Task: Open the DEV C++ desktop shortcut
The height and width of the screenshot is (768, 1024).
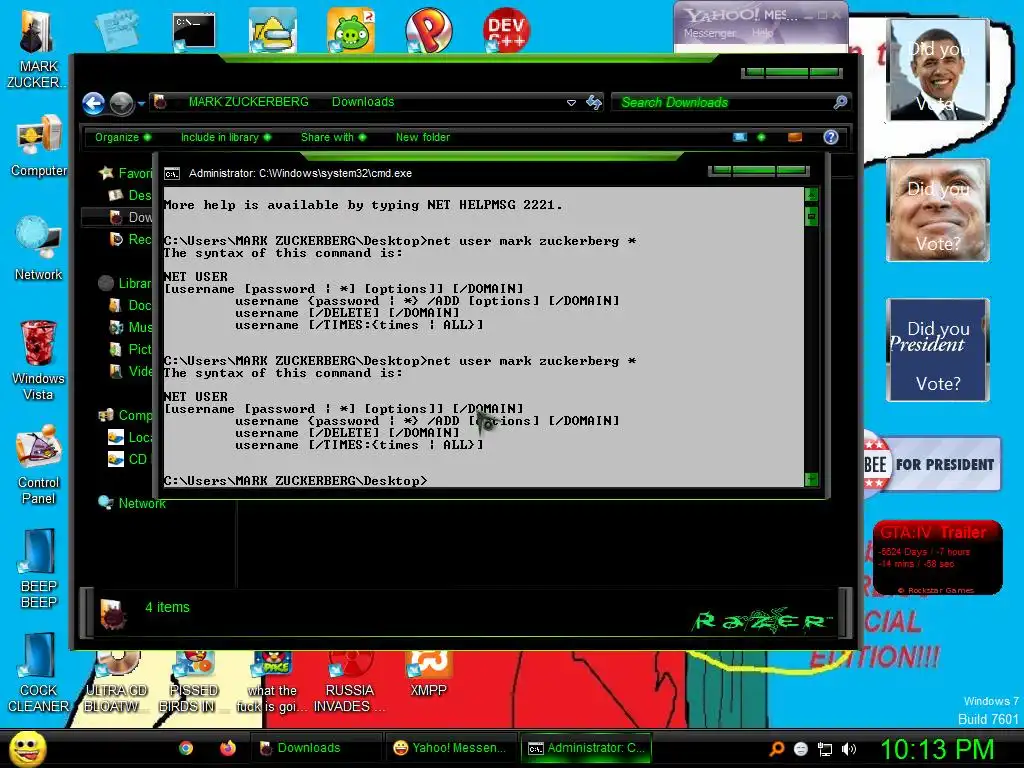Action: point(506,30)
